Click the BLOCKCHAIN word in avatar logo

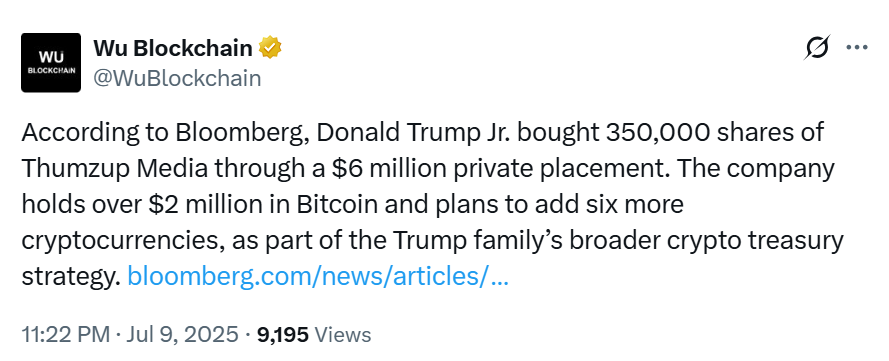[x=51, y=71]
